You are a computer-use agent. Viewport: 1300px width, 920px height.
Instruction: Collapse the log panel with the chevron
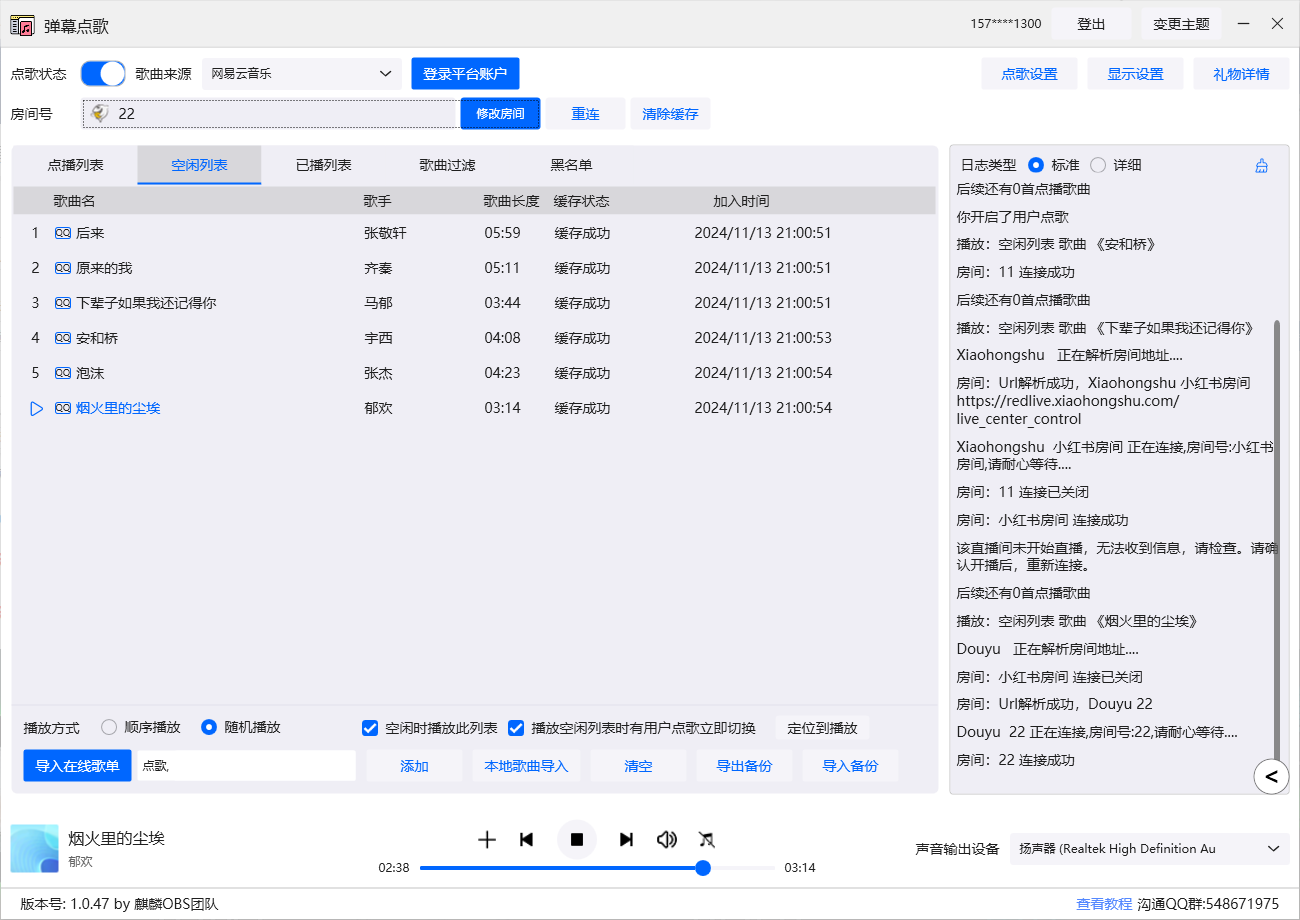tap(1271, 776)
